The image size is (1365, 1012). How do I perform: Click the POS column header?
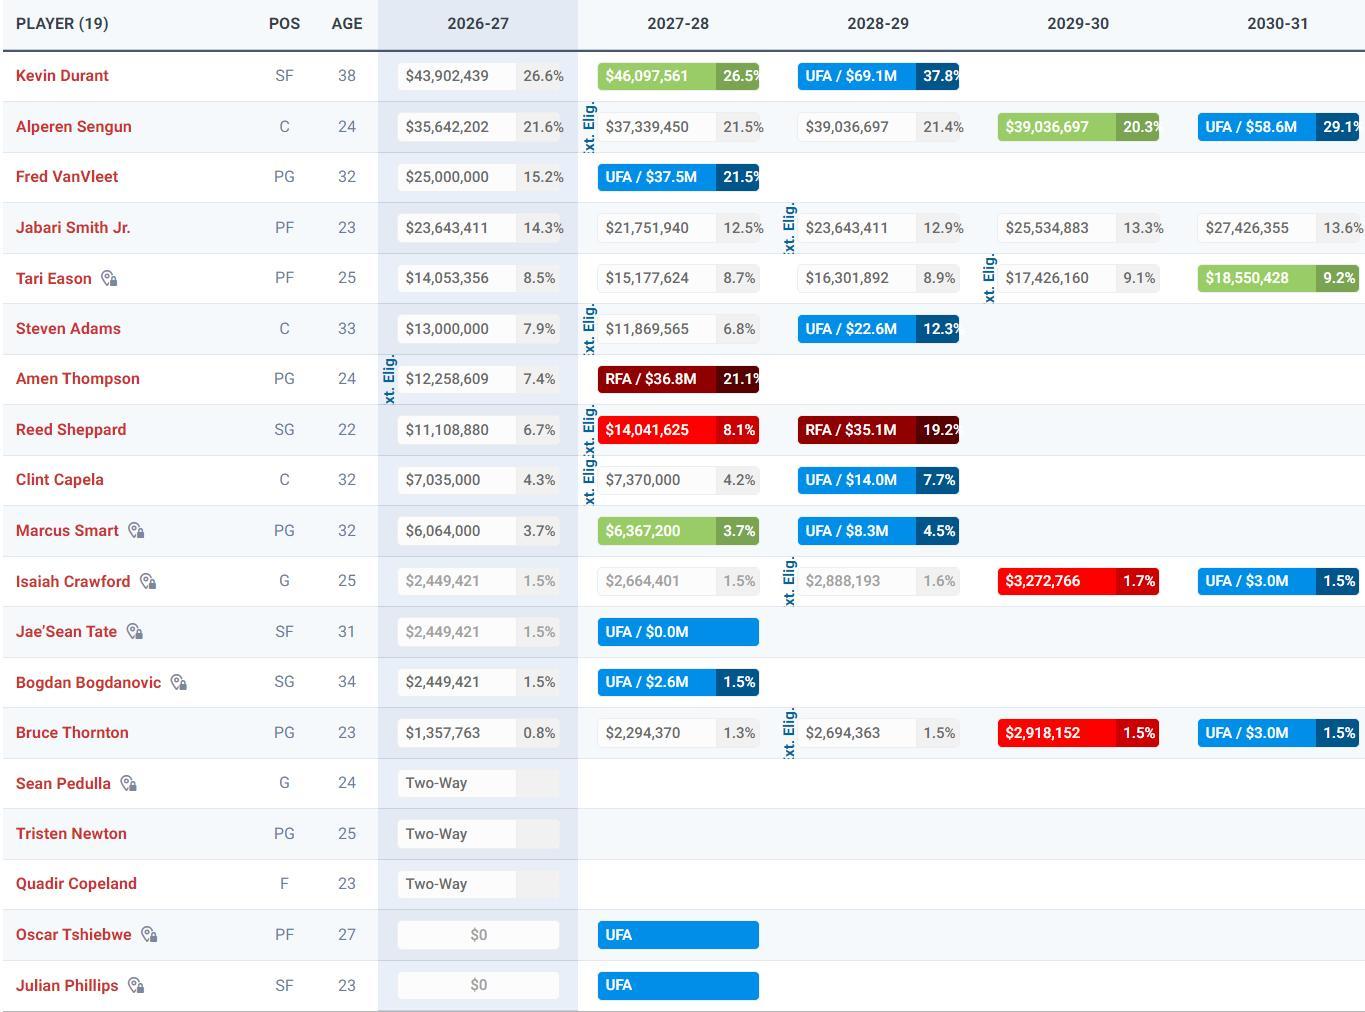click(284, 24)
